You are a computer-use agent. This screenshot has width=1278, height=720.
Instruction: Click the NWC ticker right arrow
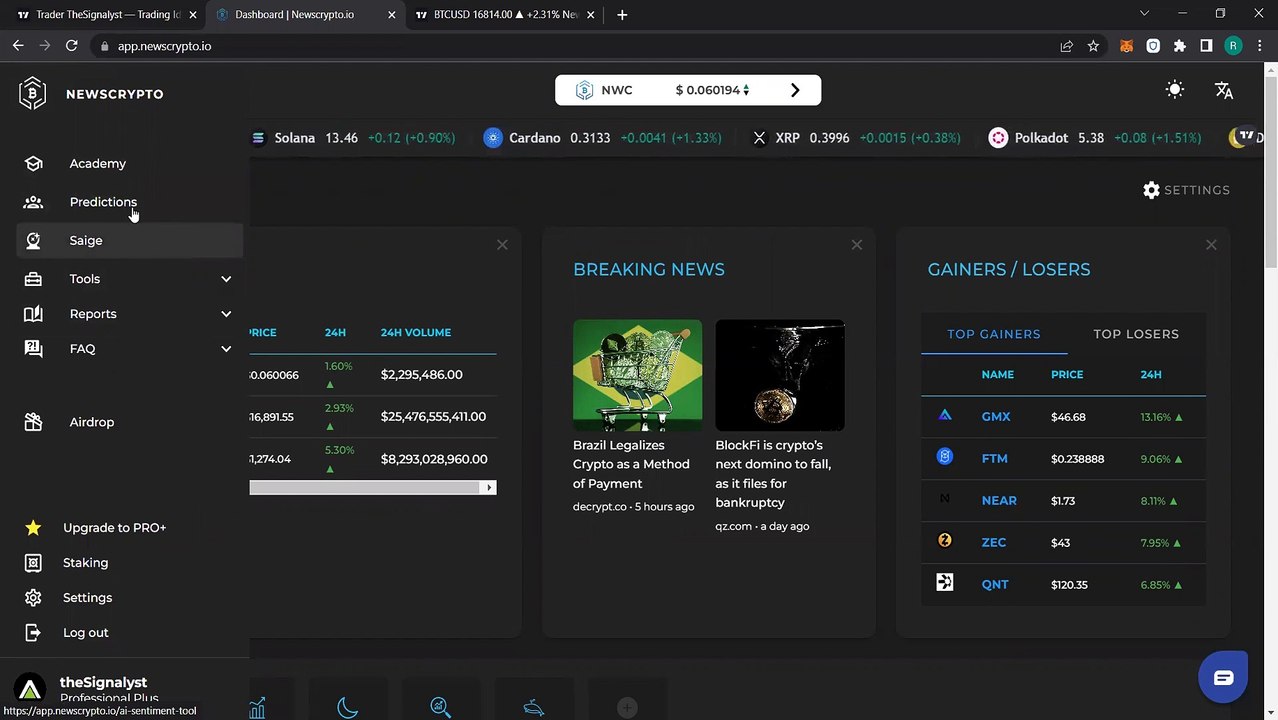[x=795, y=90]
